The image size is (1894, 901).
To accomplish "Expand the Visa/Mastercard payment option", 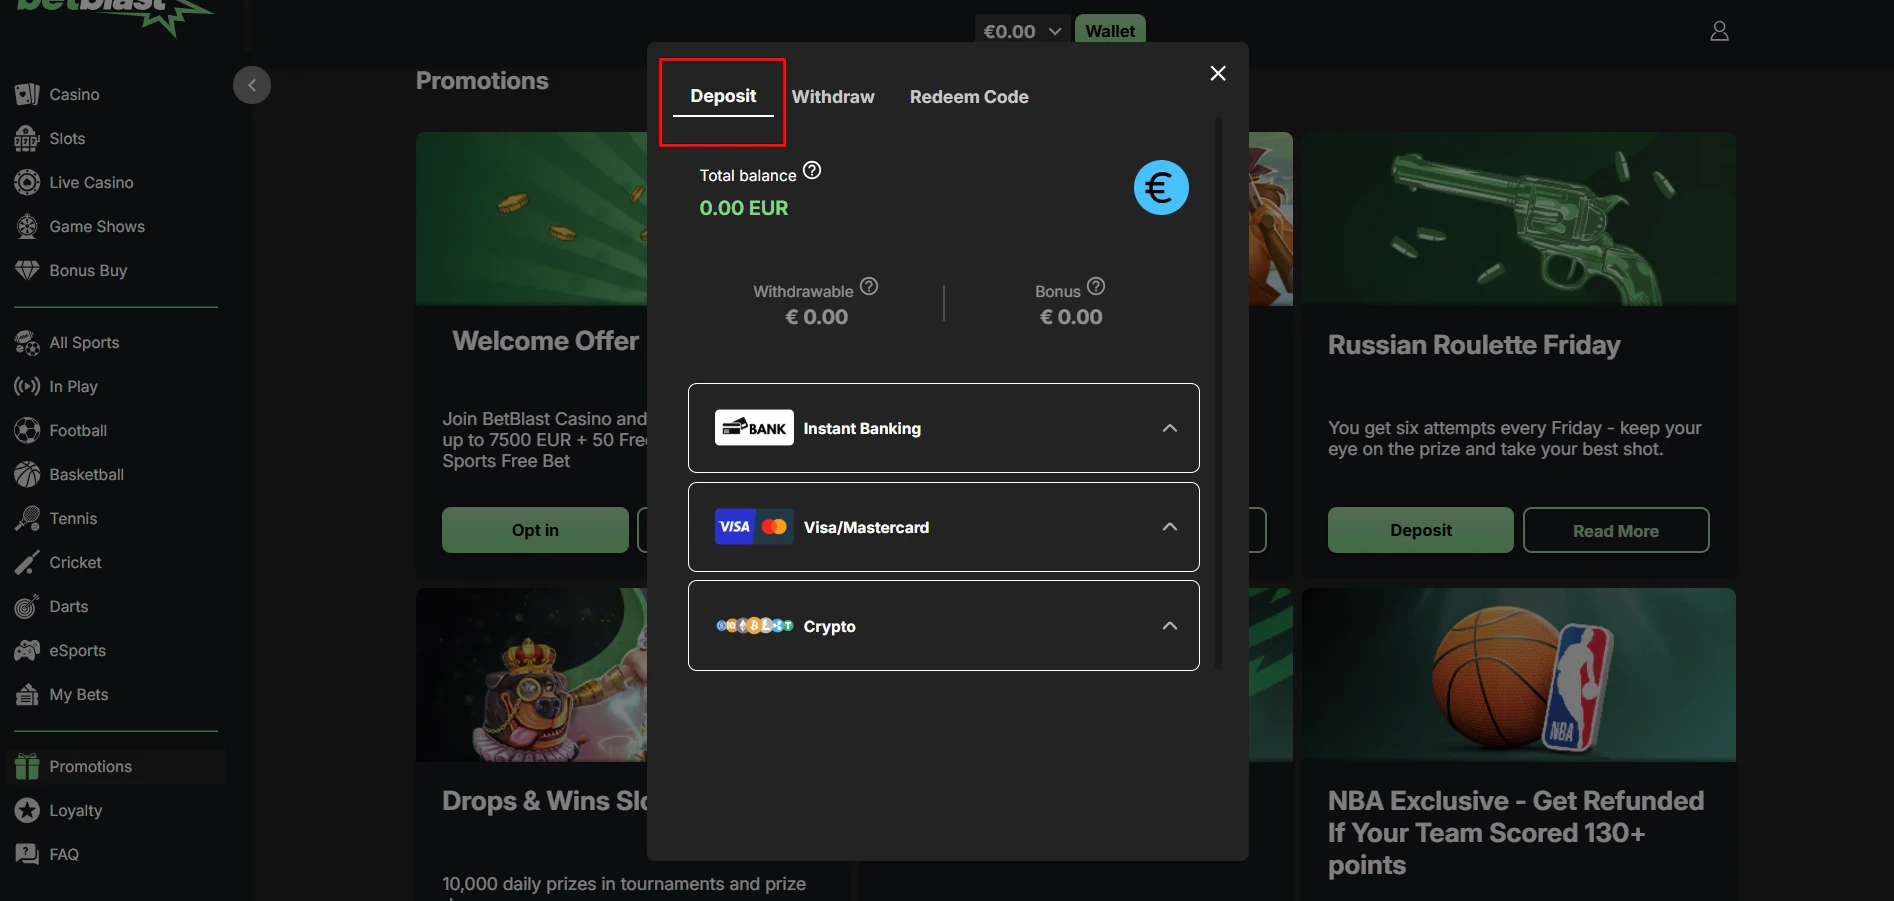I will 944,527.
